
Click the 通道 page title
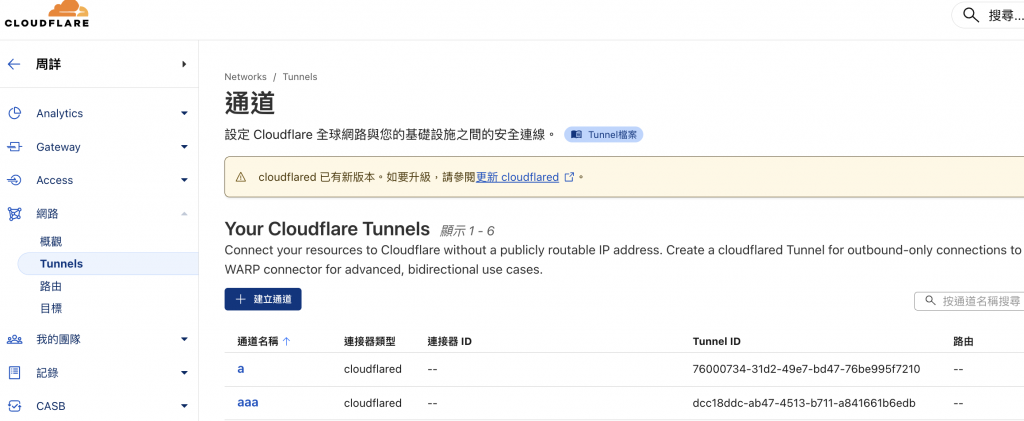[x=249, y=103]
